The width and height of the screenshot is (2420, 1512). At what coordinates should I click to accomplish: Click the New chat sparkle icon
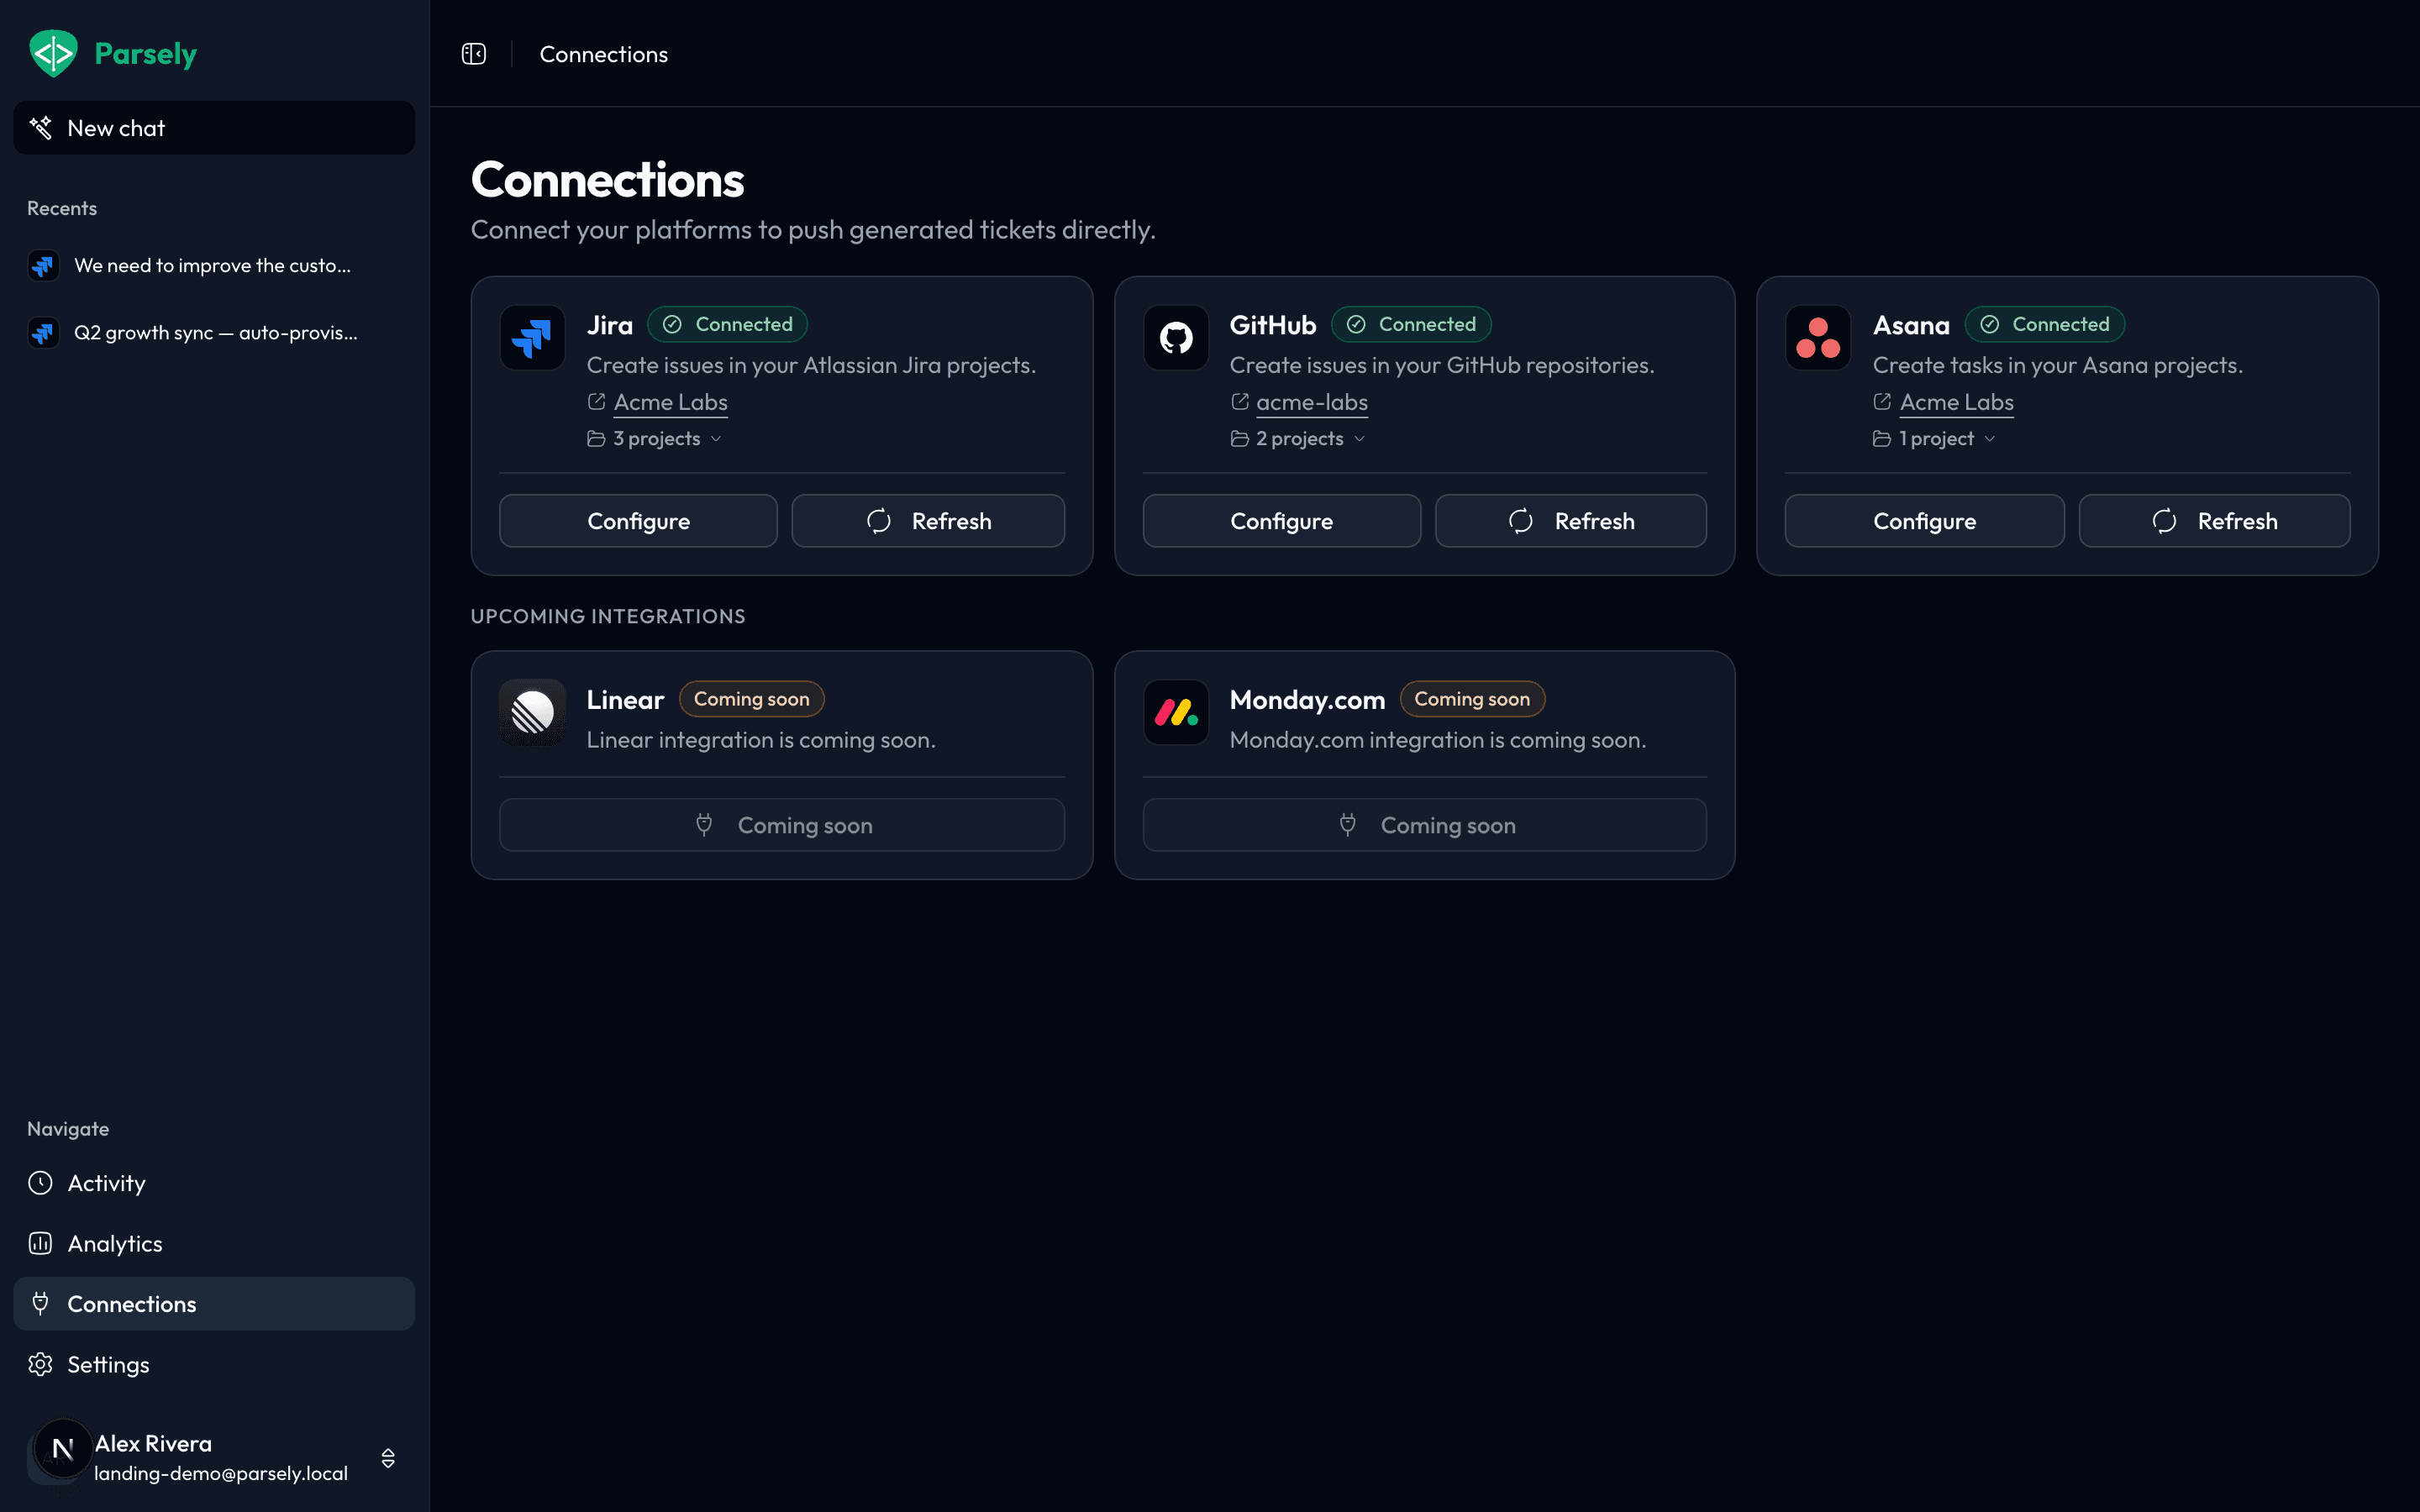click(40, 128)
